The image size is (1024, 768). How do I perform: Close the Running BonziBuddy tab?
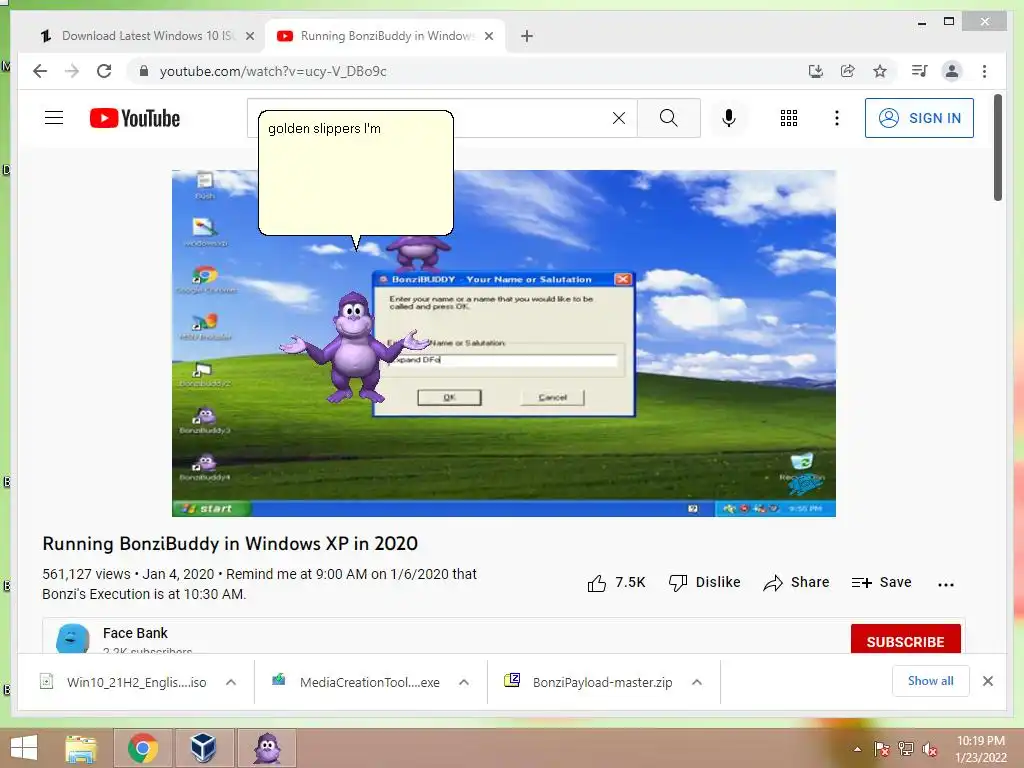[x=488, y=36]
